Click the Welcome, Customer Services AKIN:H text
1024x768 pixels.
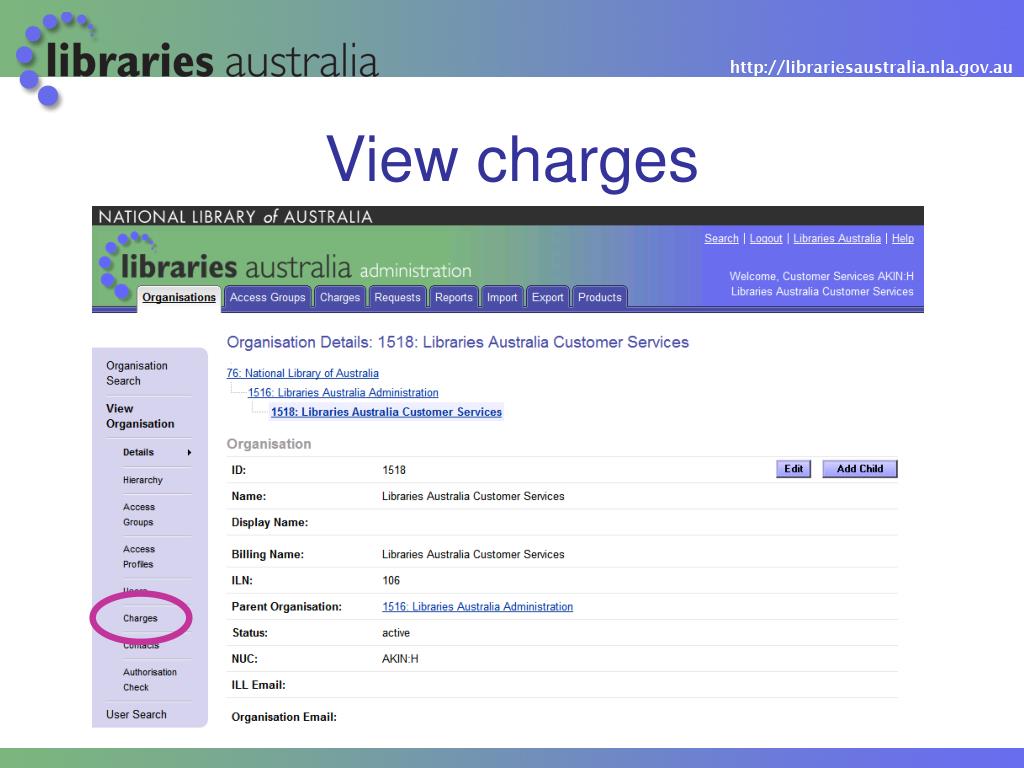coord(822,276)
